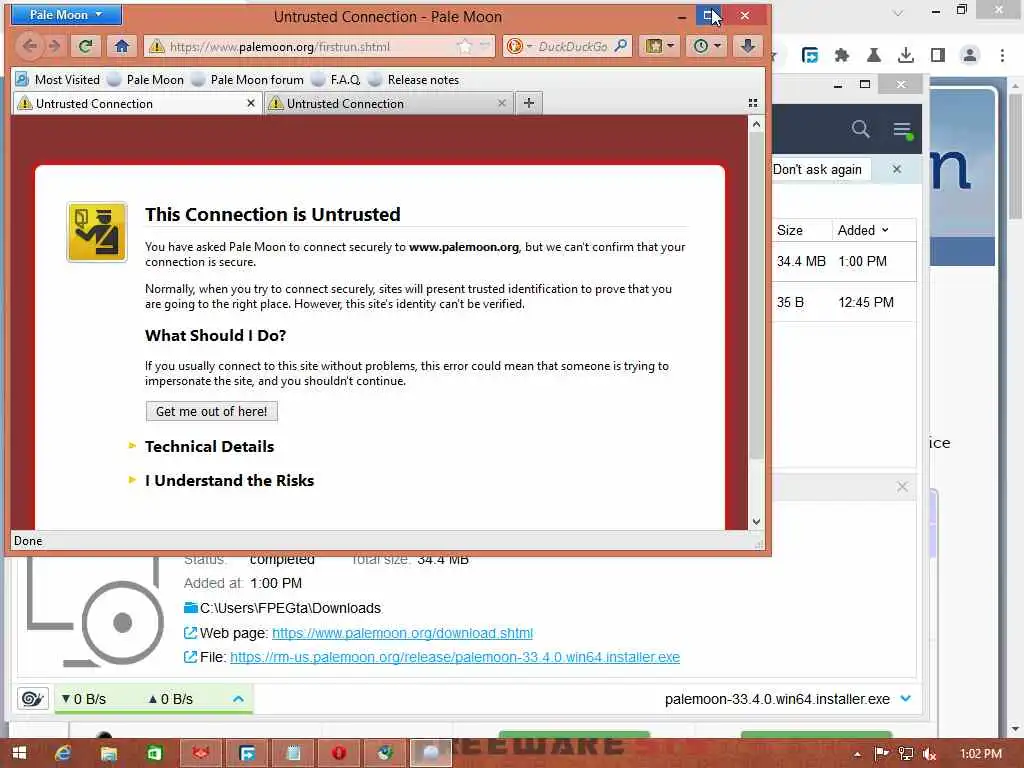
Task: Toggle the Chrome side panel icon
Action: click(x=938, y=56)
